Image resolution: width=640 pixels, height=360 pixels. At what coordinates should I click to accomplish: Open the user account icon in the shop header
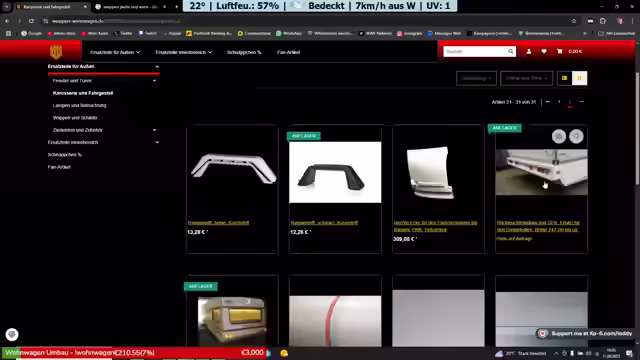click(529, 51)
